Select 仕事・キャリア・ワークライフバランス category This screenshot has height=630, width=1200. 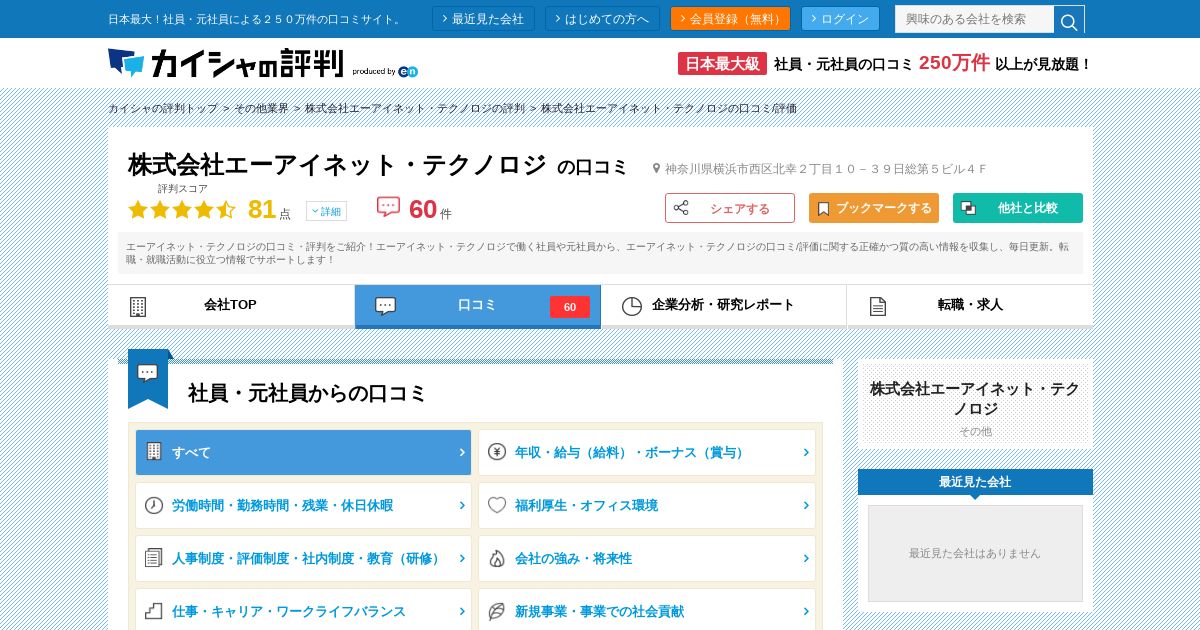tap(303, 611)
